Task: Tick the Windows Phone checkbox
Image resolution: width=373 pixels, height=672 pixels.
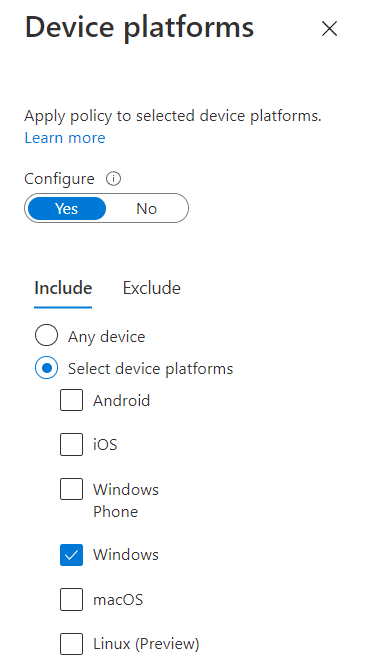Action: tap(71, 489)
